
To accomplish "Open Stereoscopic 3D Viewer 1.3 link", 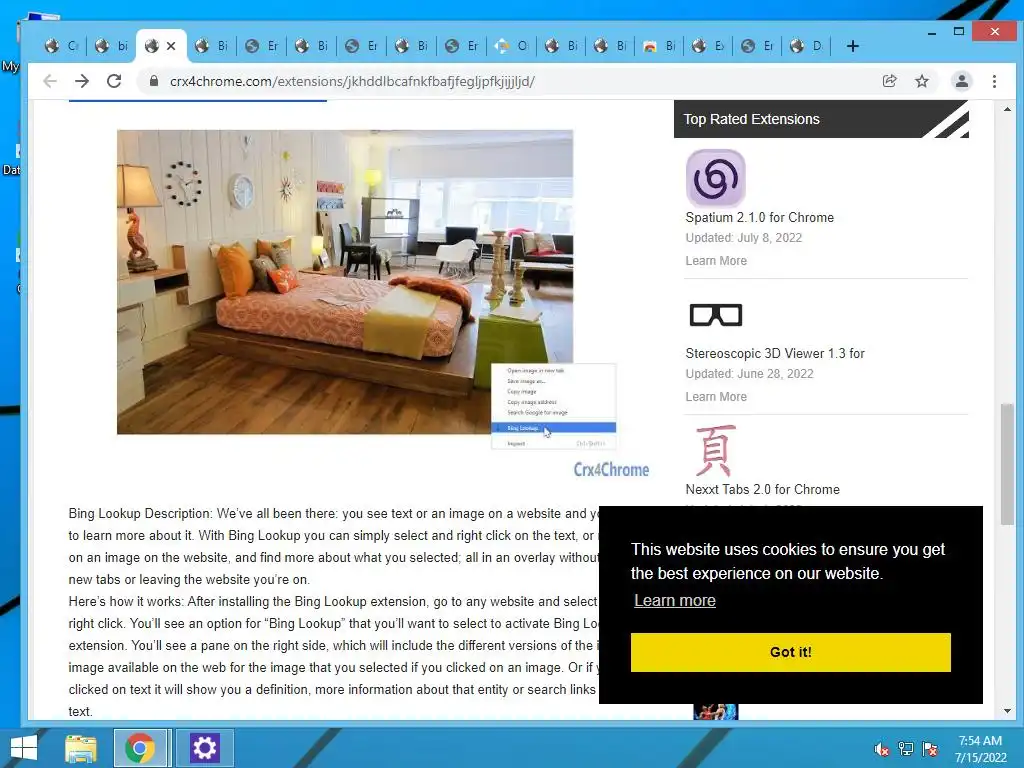I will [775, 353].
